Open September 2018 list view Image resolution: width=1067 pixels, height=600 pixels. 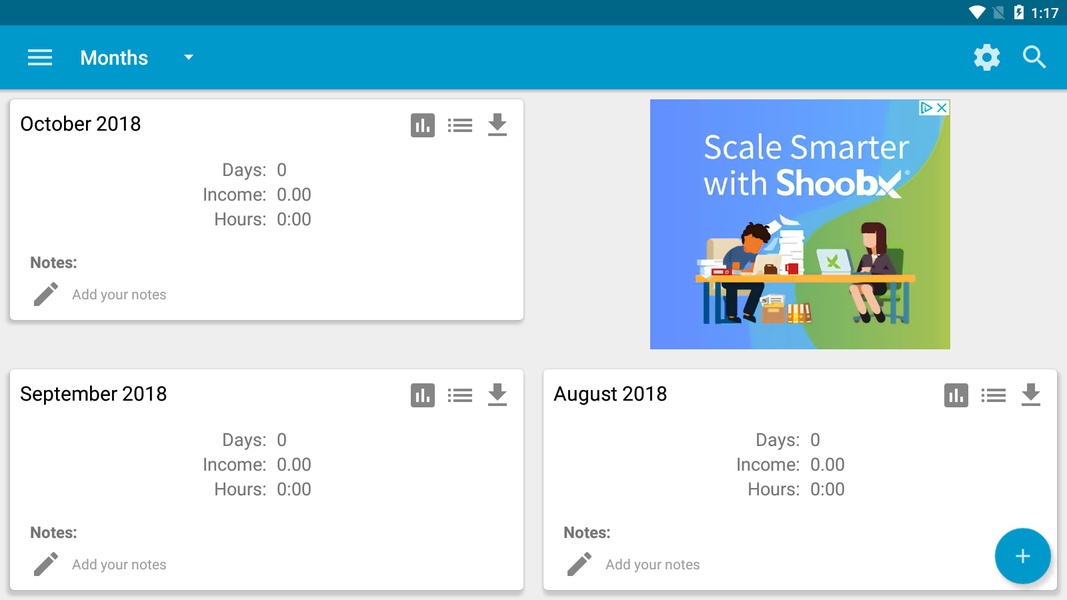[460, 395]
